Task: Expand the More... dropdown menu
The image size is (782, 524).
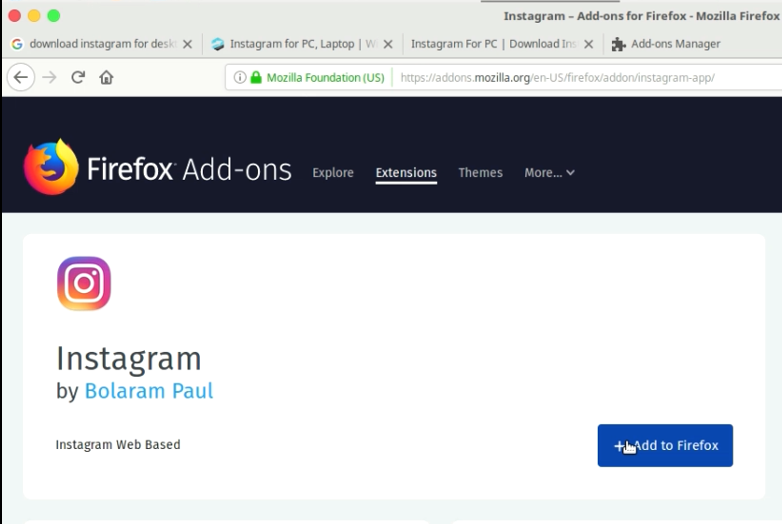Action: click(549, 173)
